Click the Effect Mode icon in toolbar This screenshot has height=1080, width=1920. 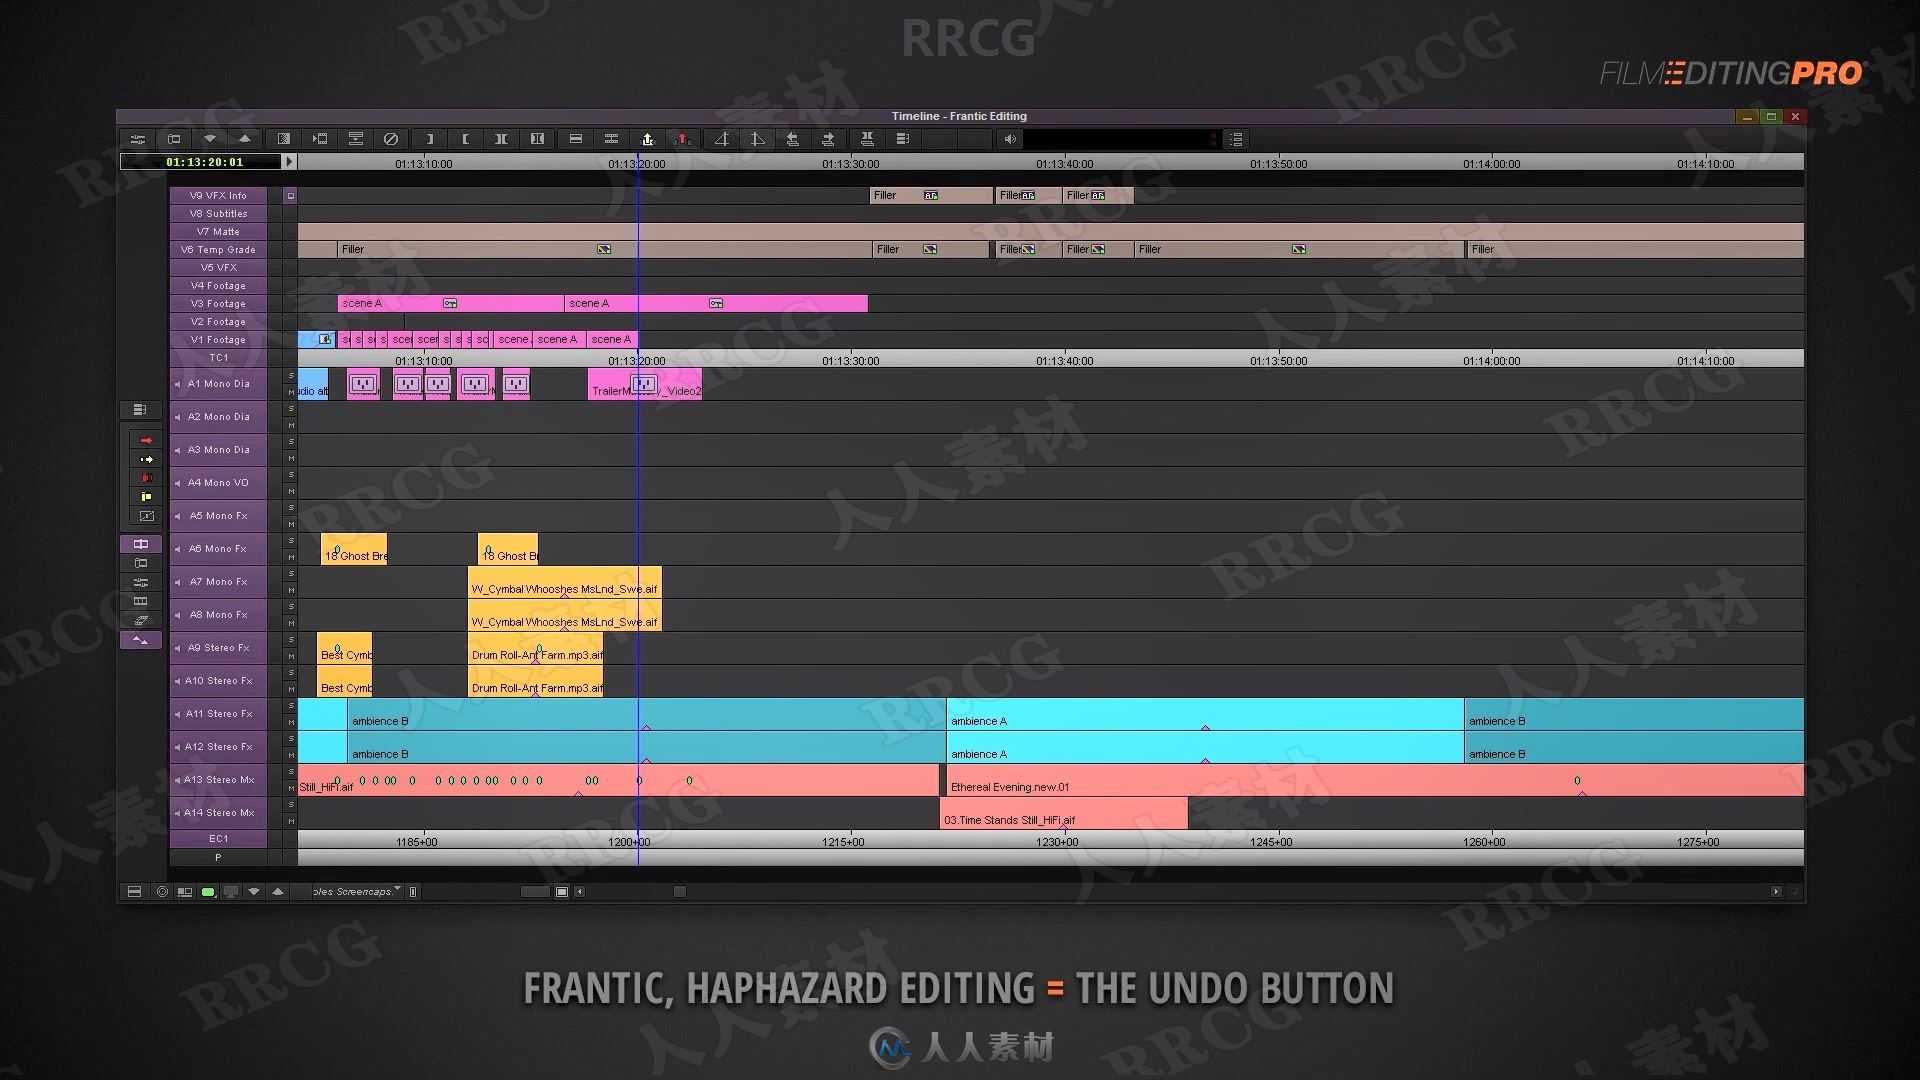click(320, 139)
